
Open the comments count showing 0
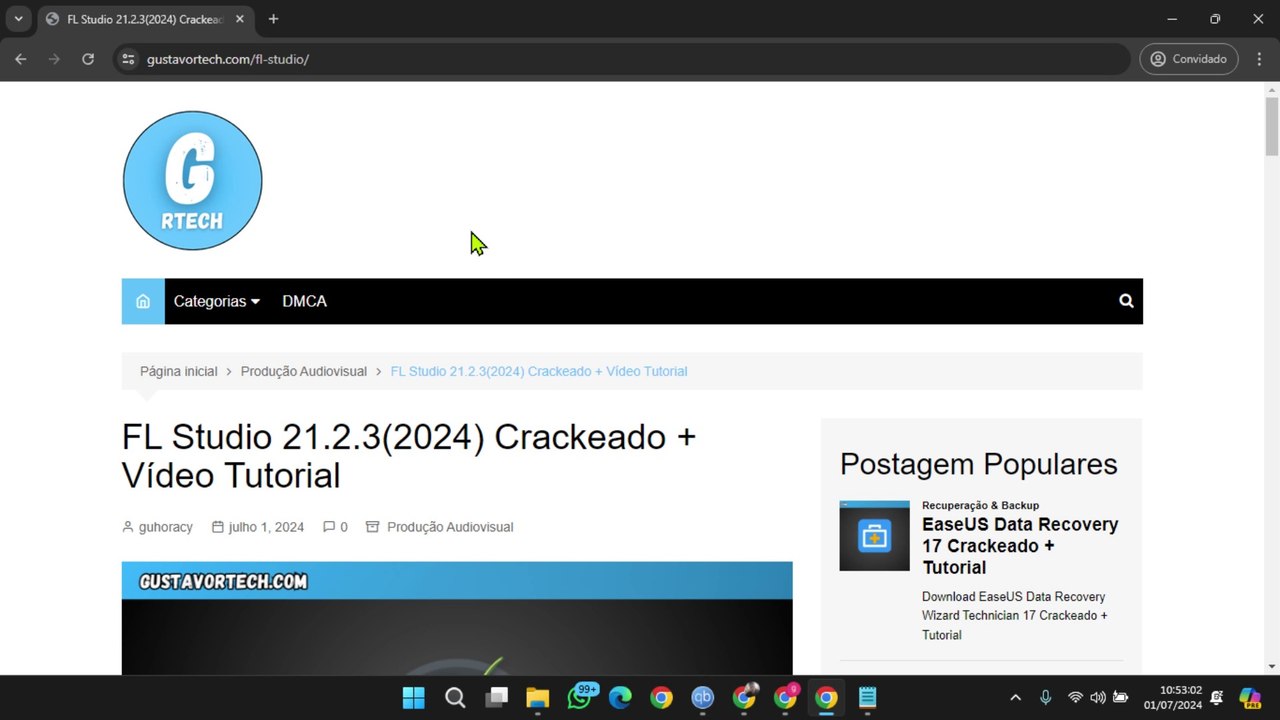coord(335,527)
